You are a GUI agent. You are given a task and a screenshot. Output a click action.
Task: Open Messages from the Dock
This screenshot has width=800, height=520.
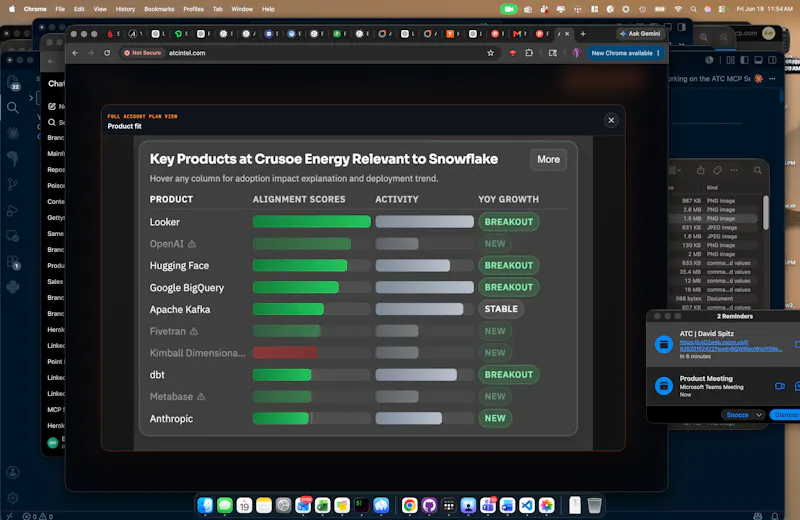pos(224,505)
